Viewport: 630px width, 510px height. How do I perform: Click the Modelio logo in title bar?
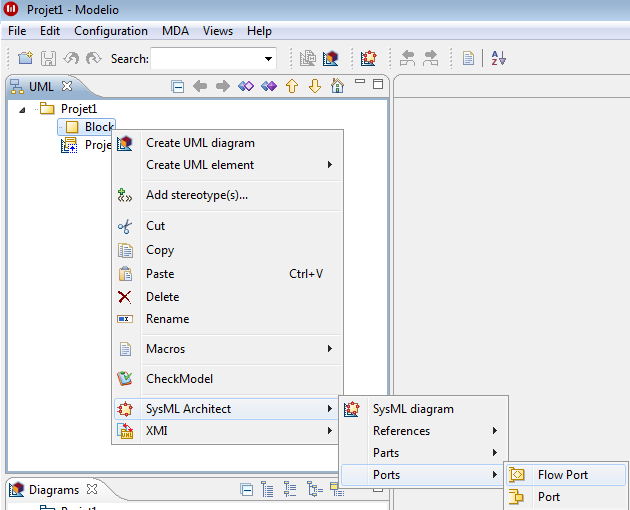[11, 9]
